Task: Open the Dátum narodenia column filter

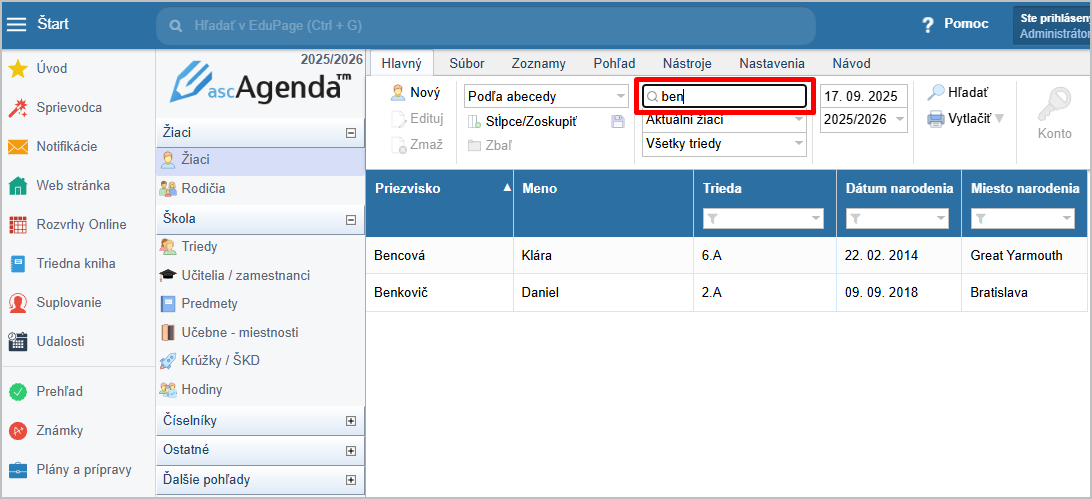Action: coord(897,219)
